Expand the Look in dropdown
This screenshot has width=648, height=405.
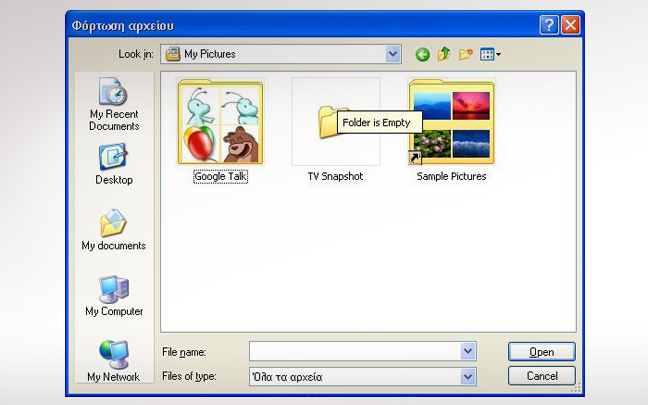393,54
